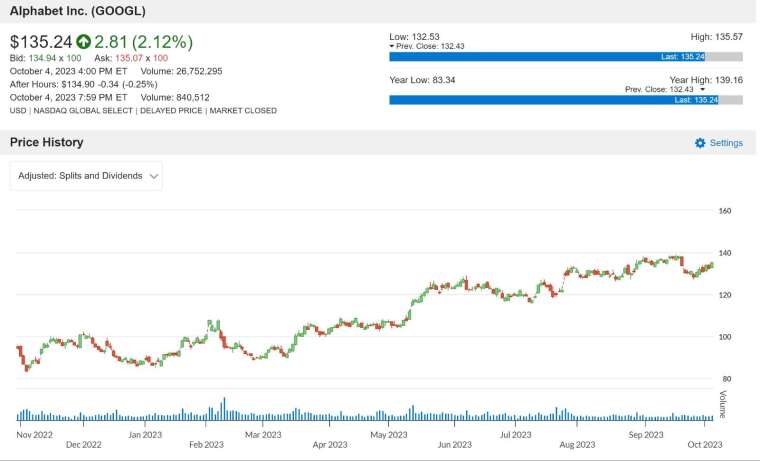Open the Settings link in Price History
The height and width of the screenshot is (461, 760).
point(726,143)
